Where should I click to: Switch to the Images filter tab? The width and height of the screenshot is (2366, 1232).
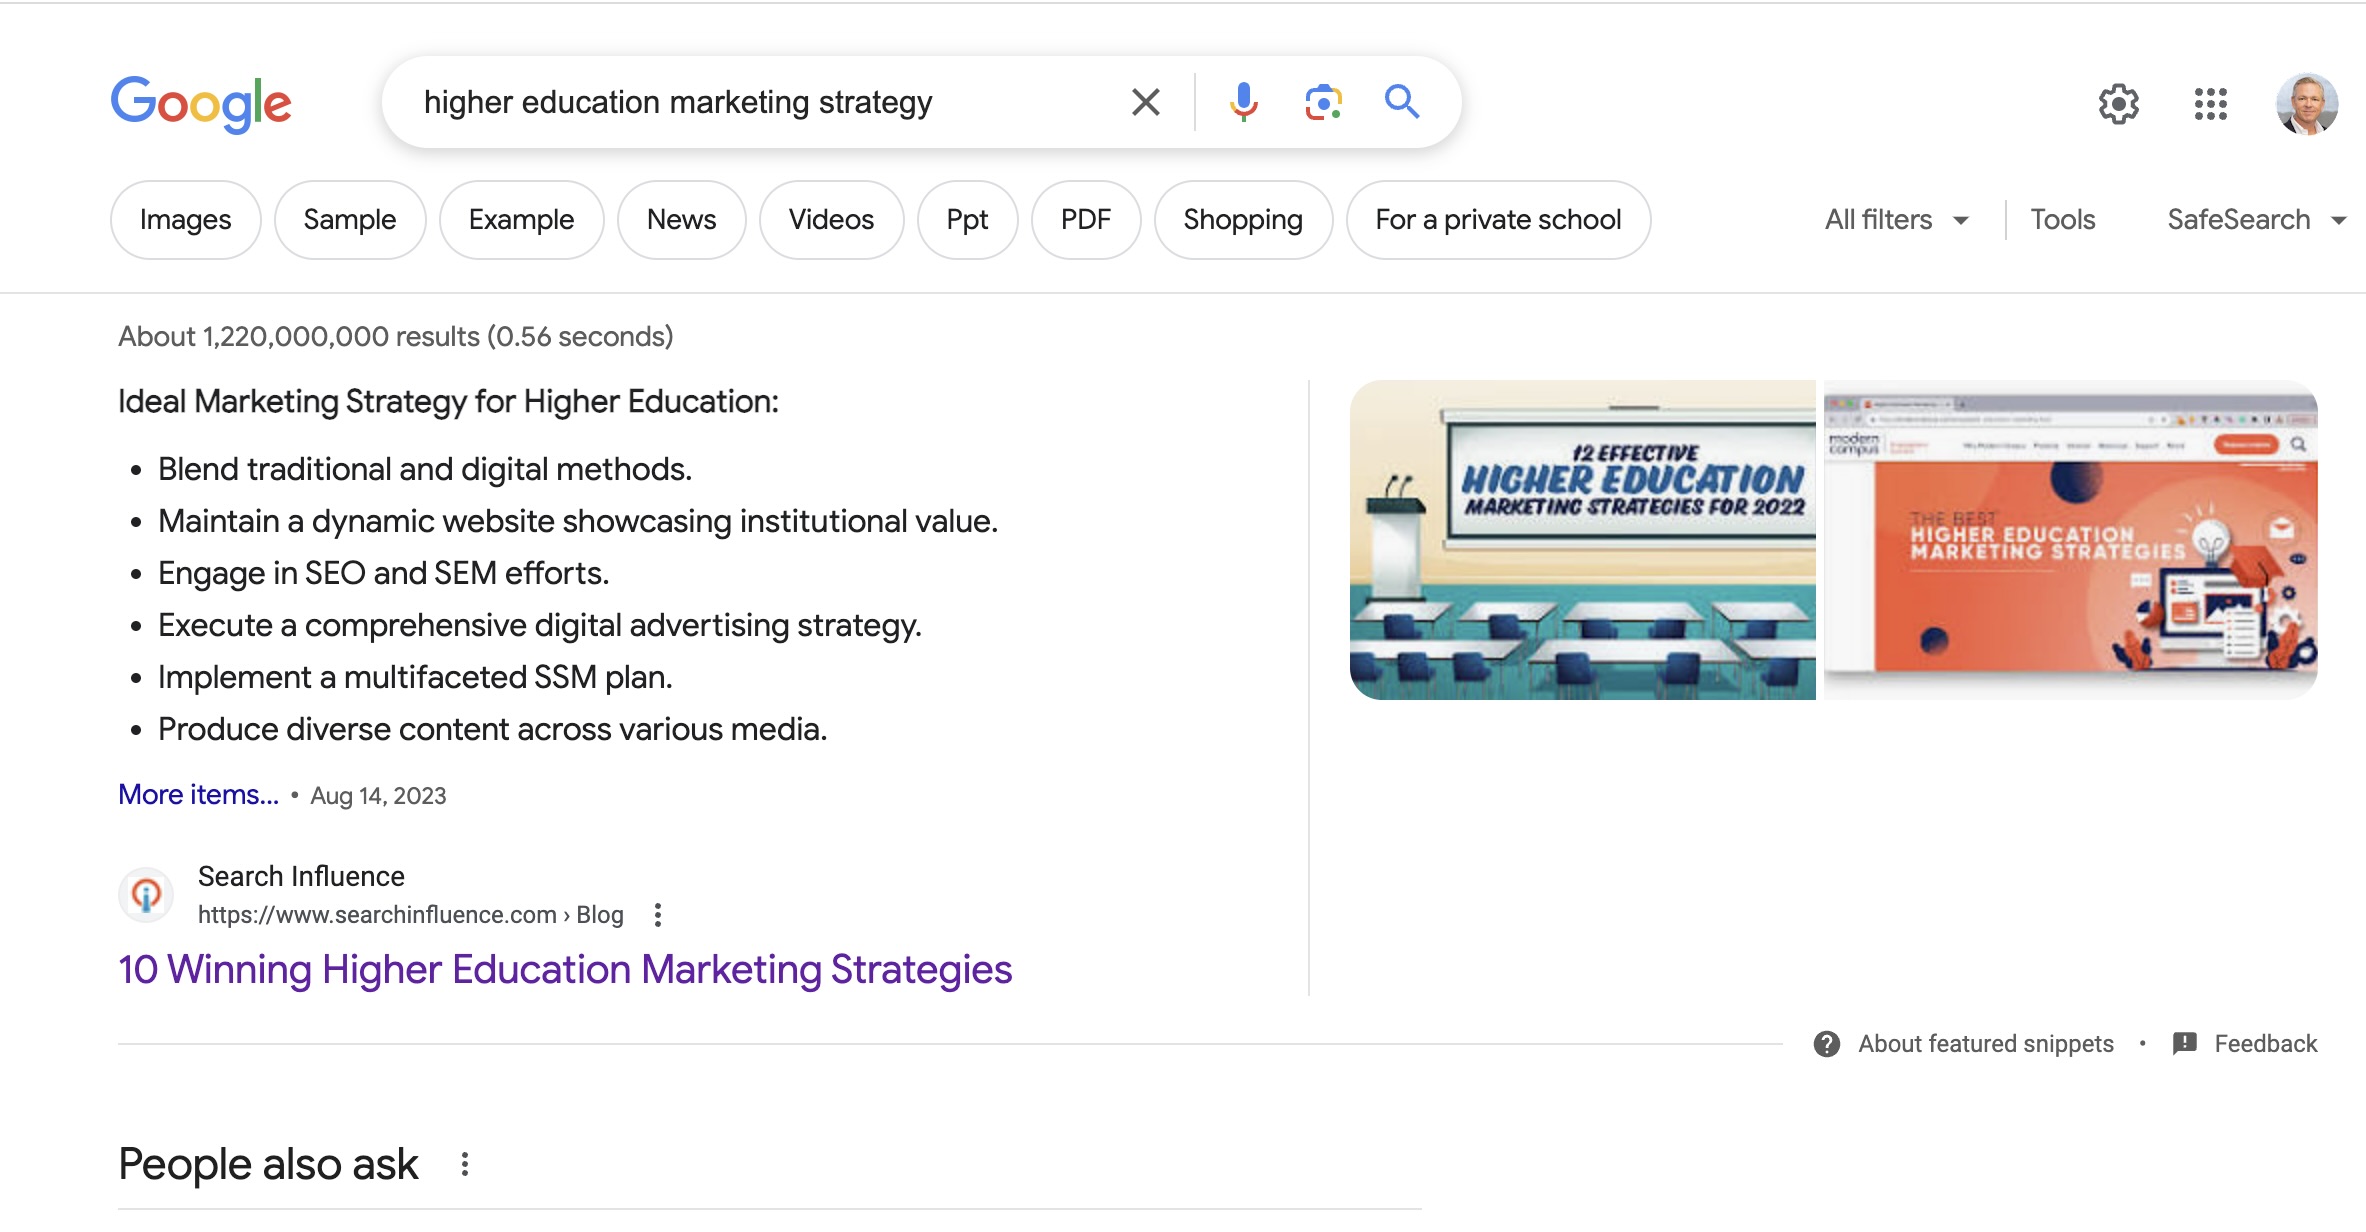coord(185,220)
